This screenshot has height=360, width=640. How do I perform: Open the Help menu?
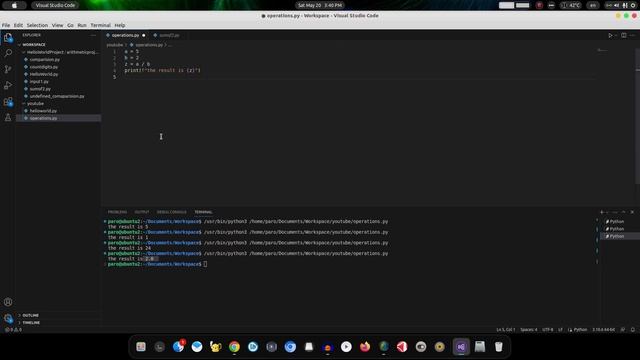pos(120,25)
